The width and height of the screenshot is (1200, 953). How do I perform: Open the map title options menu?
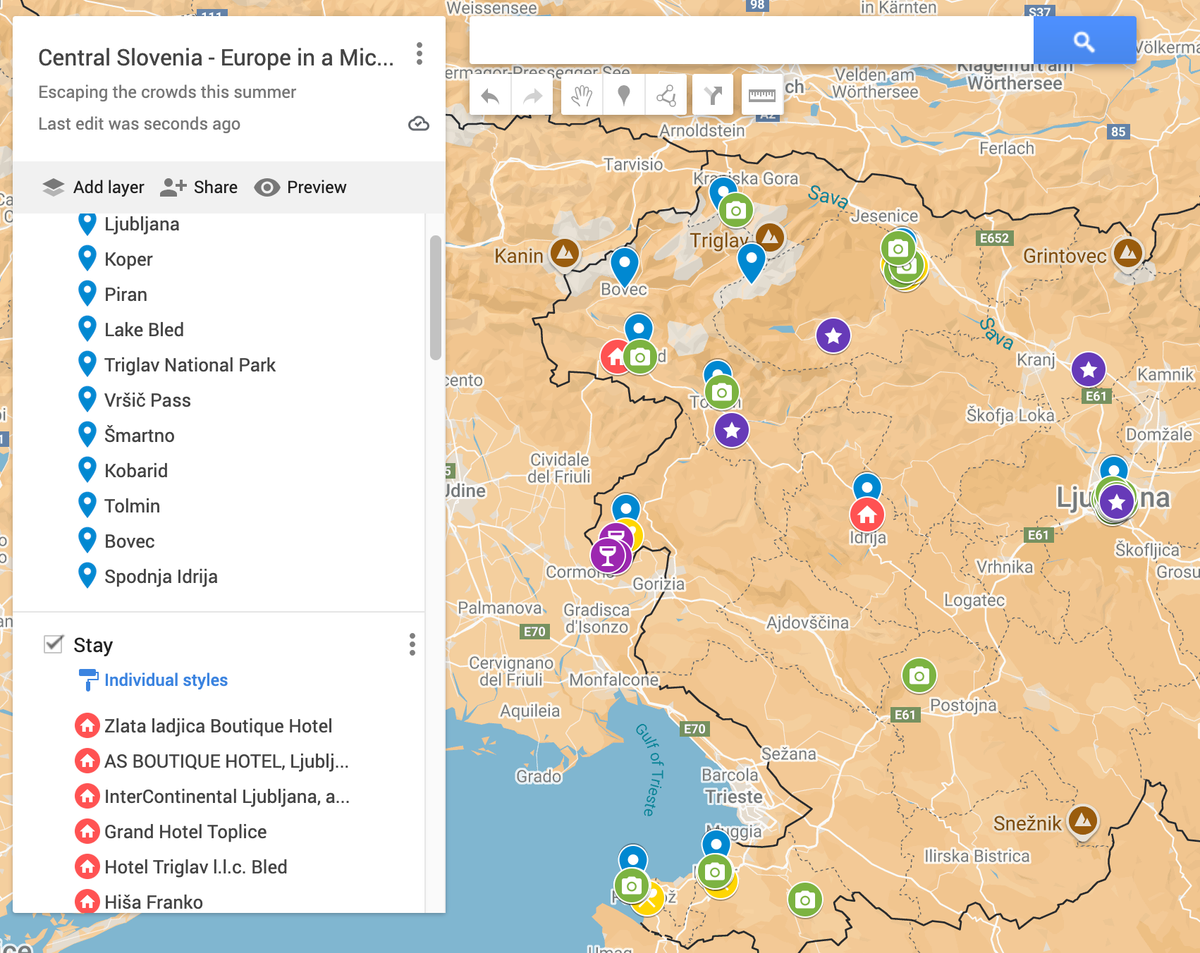pyautogui.click(x=419, y=53)
